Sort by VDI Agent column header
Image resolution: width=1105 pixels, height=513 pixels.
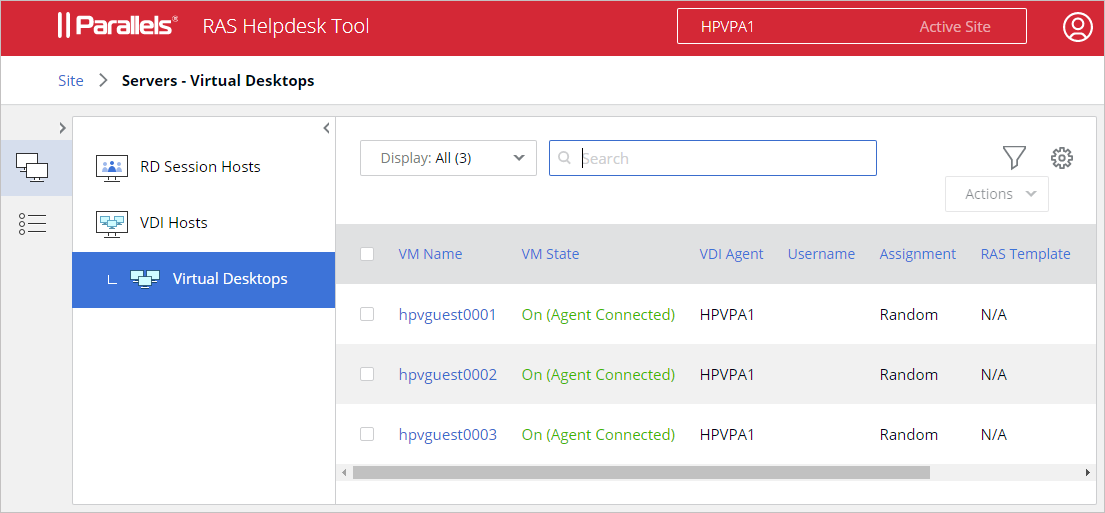tap(731, 254)
